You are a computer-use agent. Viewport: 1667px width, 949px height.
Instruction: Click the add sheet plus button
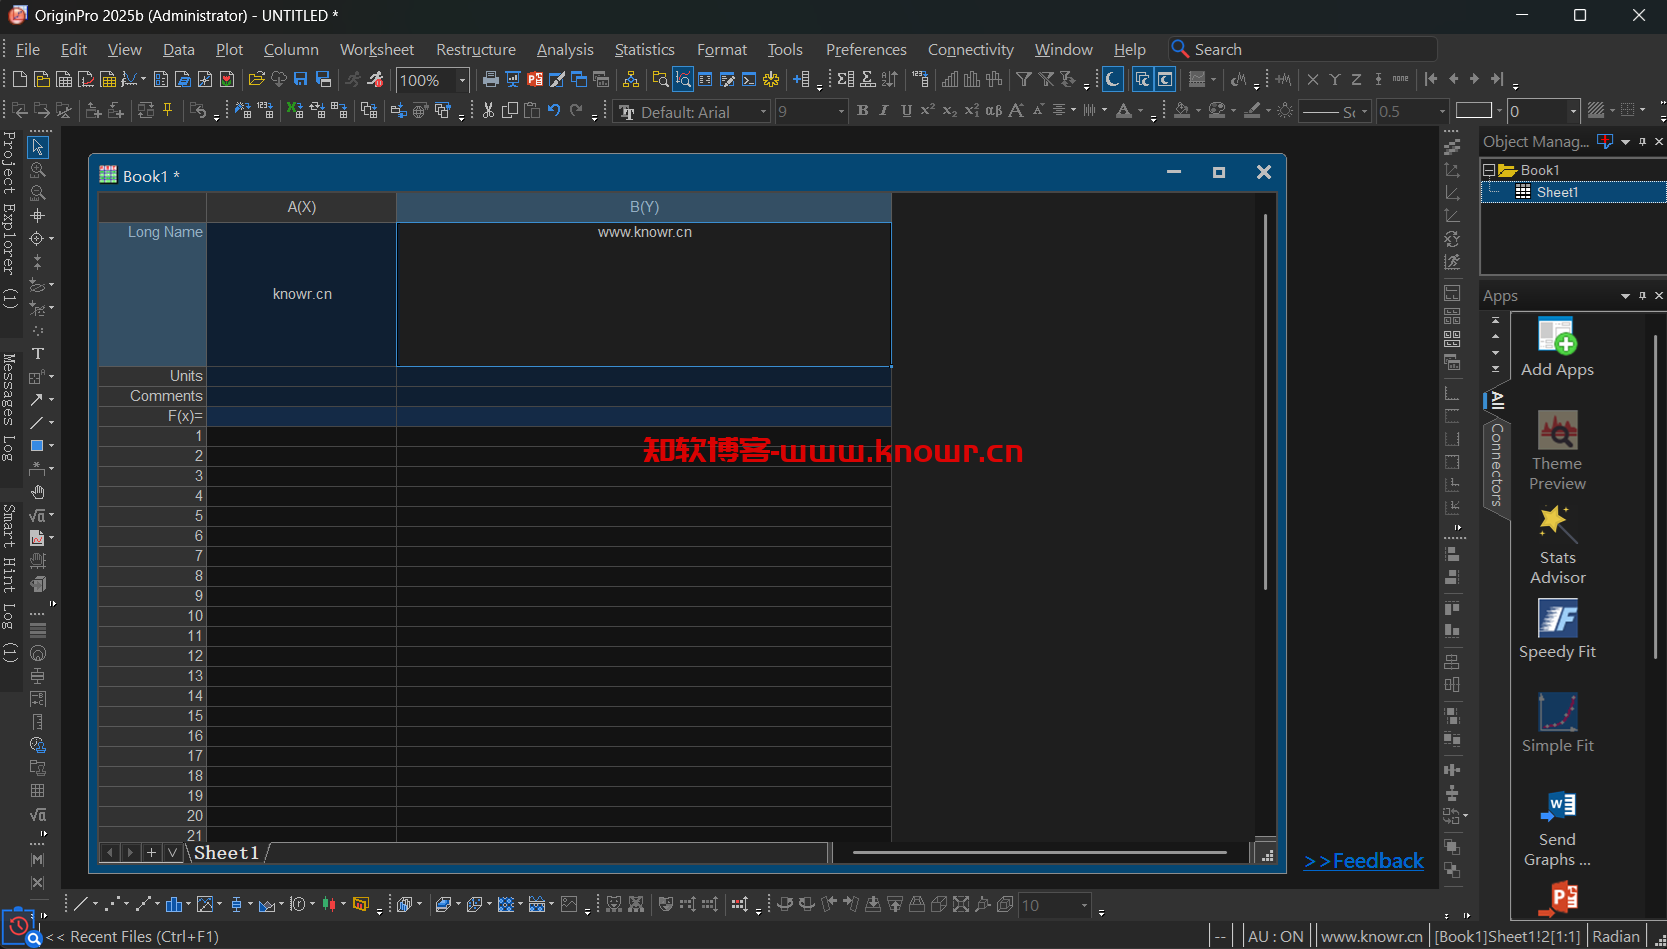151,853
